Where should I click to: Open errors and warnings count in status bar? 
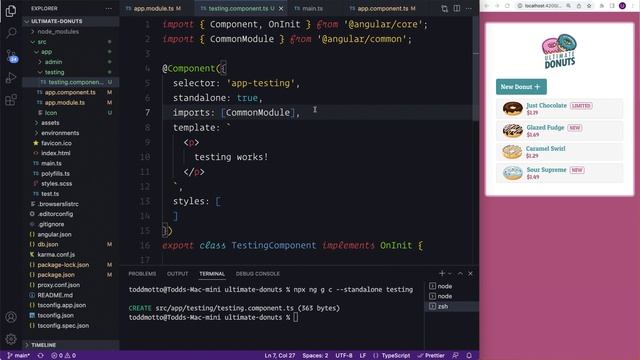click(64, 356)
